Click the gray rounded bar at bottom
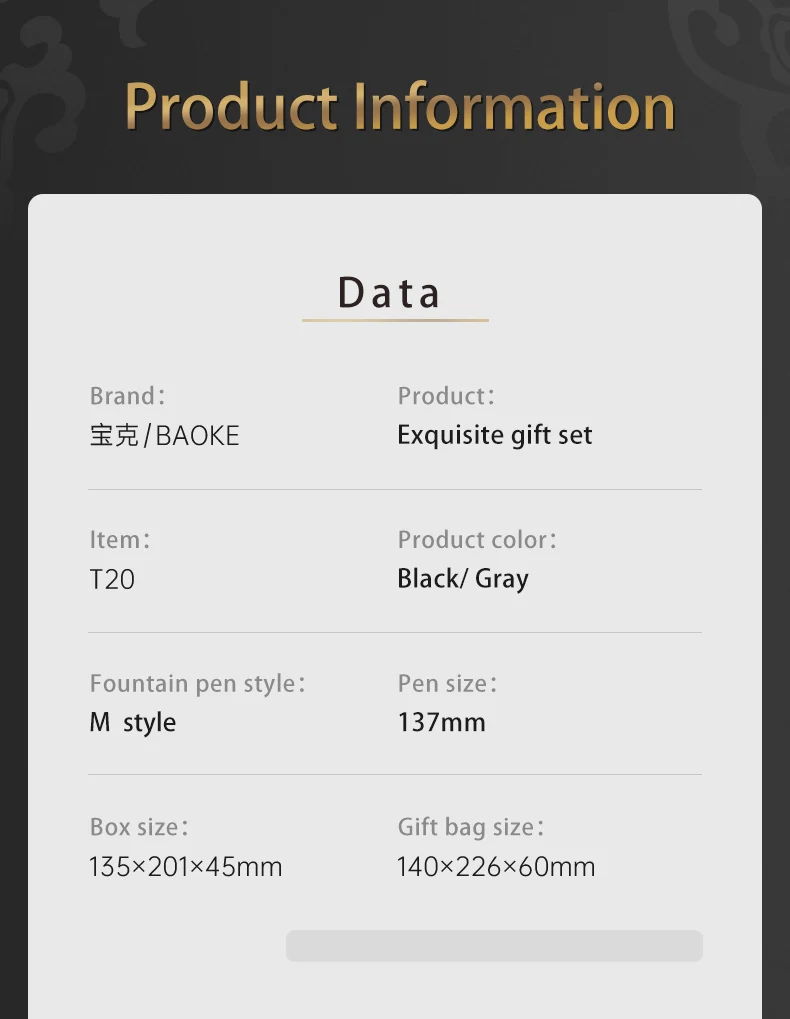790x1019 pixels. (494, 946)
